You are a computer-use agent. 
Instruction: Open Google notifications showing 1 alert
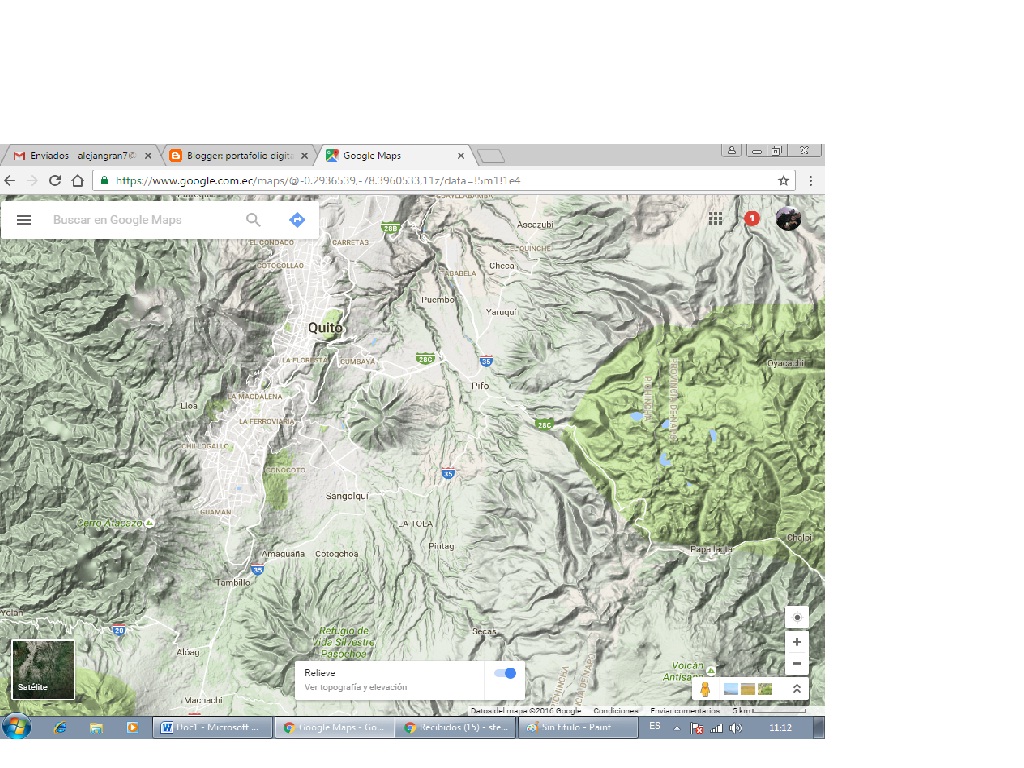click(x=751, y=217)
